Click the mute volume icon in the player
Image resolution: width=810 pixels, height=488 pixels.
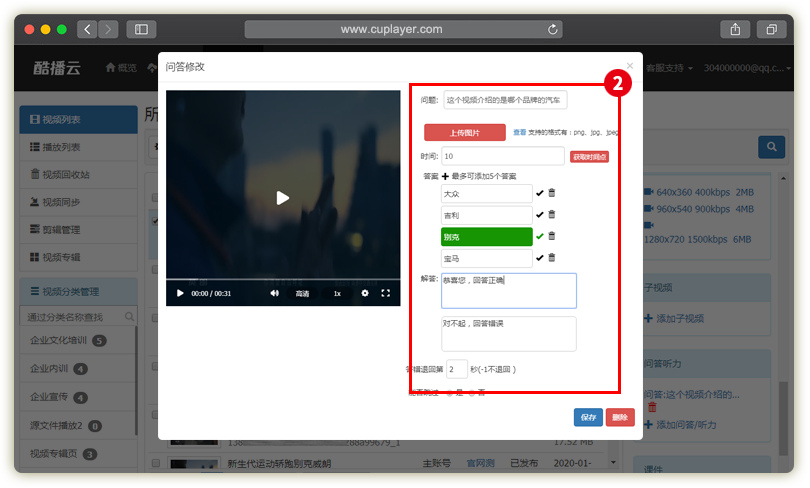tap(274, 293)
